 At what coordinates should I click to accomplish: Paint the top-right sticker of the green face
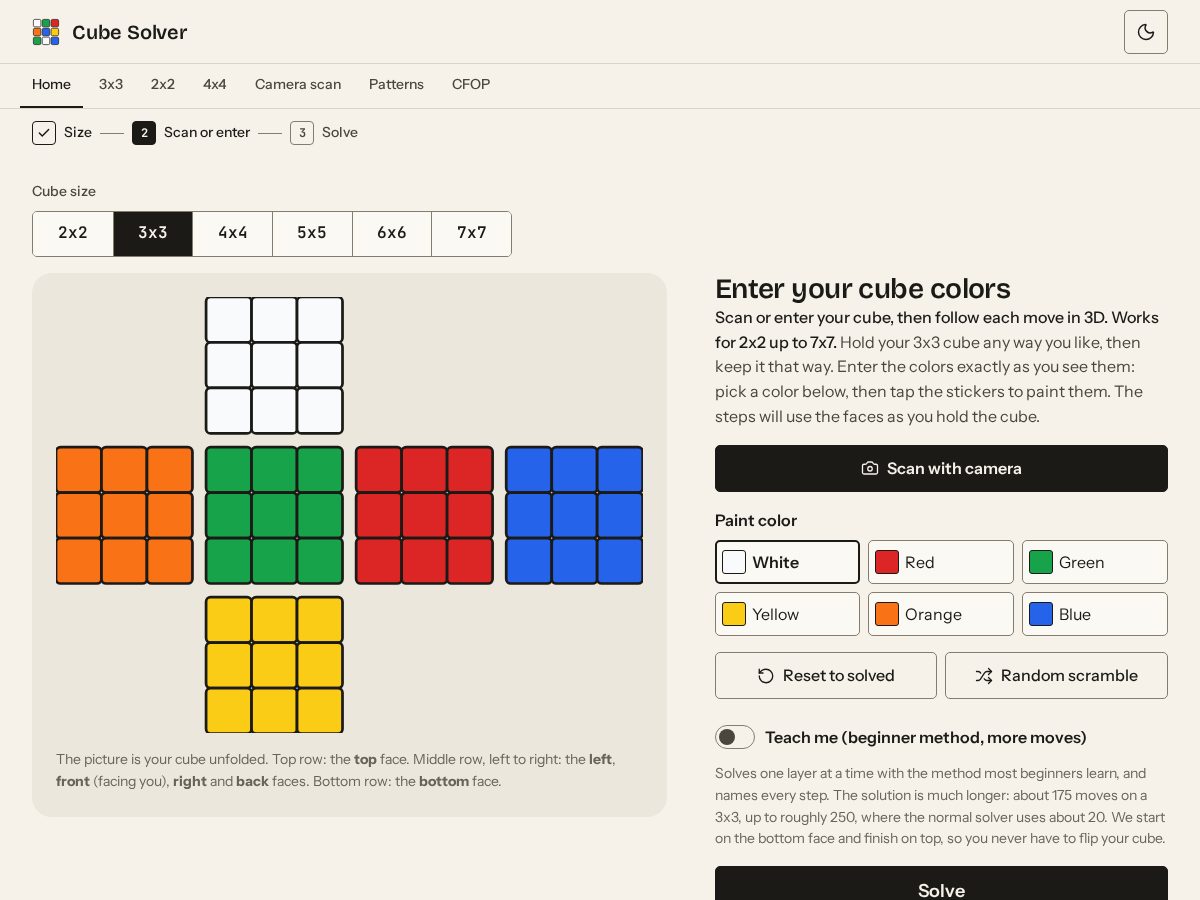pos(320,469)
